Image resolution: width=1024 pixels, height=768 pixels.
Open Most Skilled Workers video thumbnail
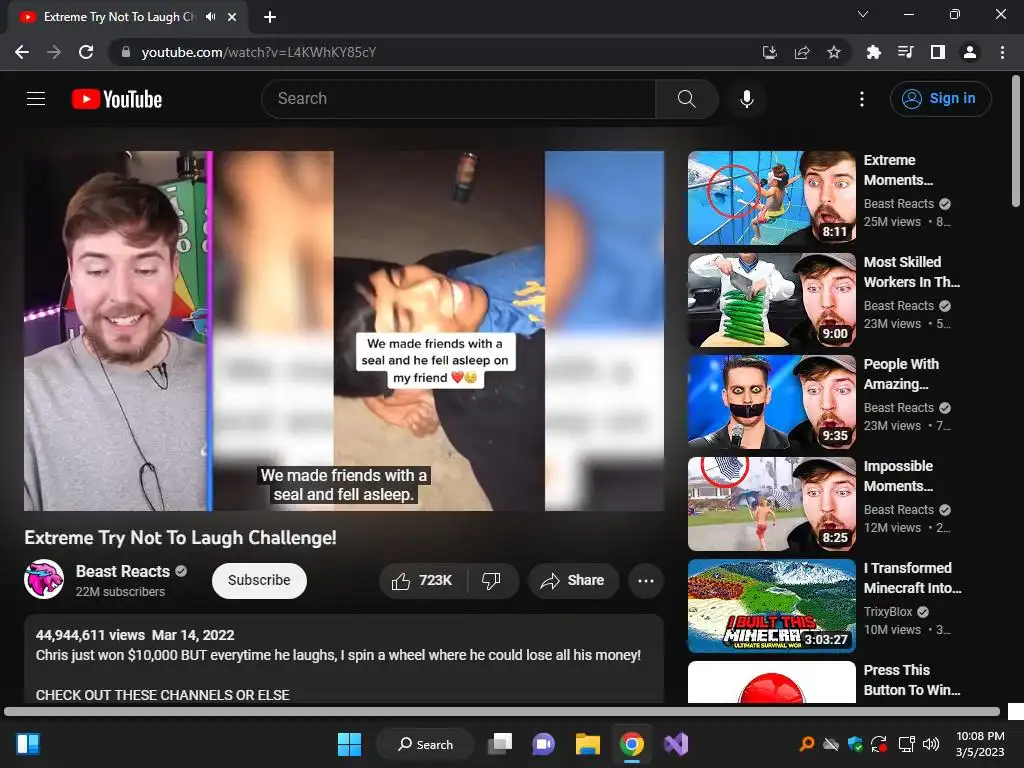[771, 300]
